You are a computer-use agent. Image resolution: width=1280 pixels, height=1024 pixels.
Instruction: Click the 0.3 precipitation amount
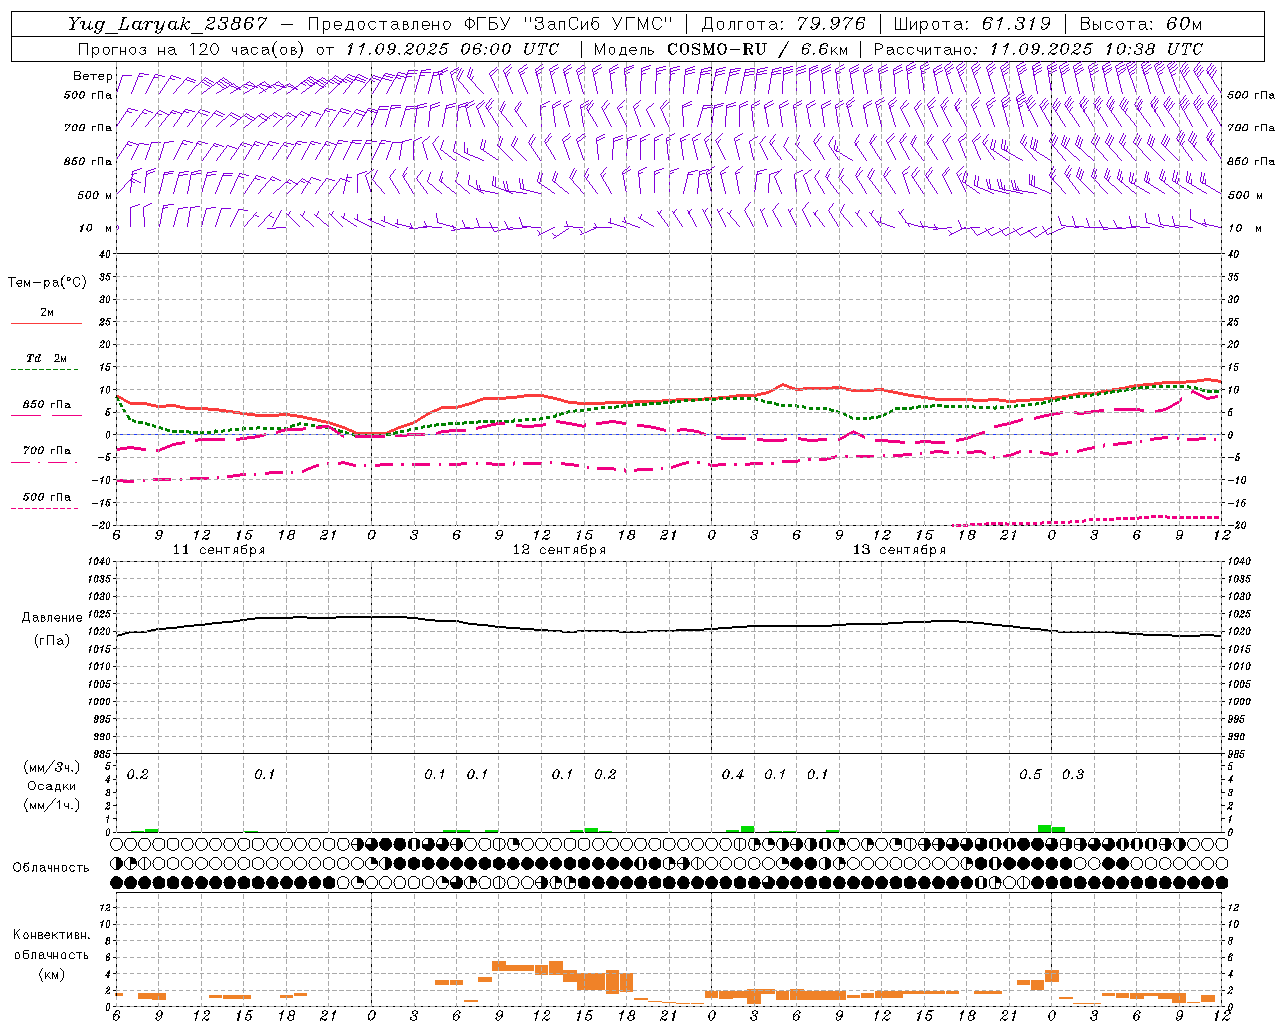(x=1073, y=775)
